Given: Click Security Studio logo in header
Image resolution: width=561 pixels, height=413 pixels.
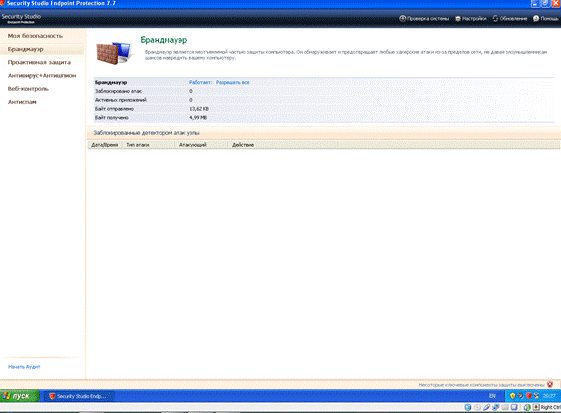Looking at the screenshot, I should (x=21, y=18).
